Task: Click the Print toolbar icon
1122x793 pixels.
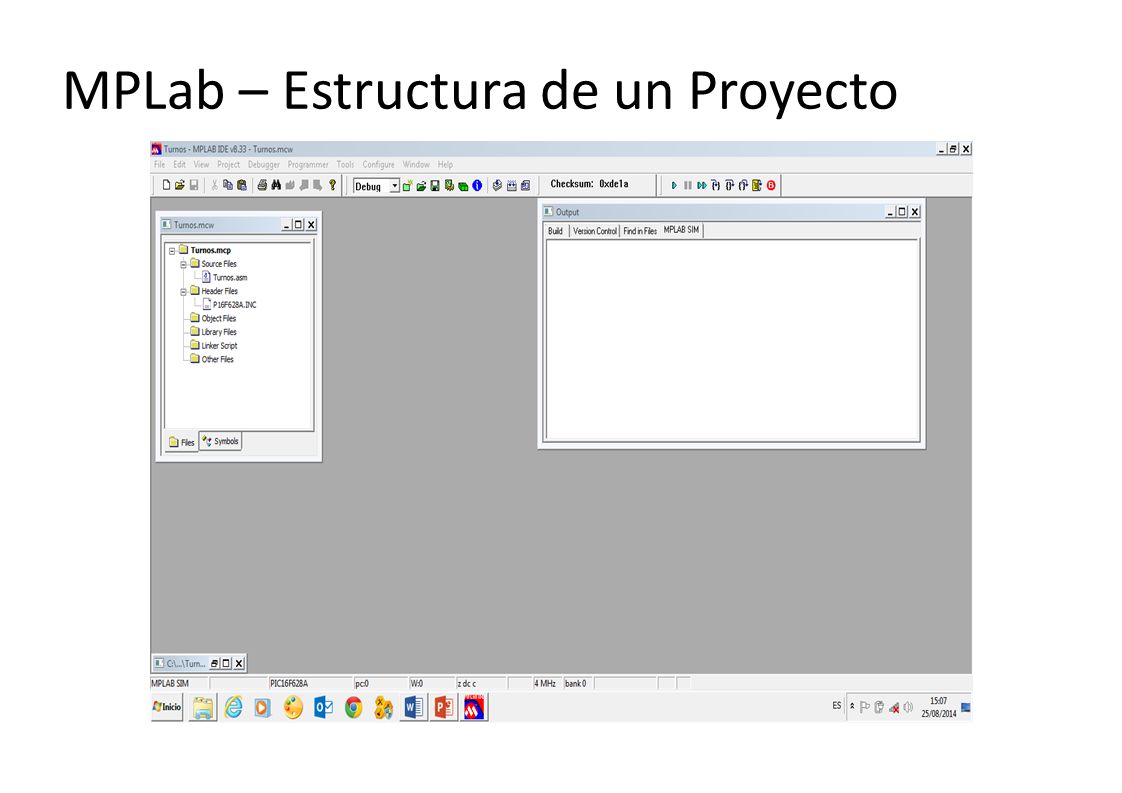Action: point(262,185)
